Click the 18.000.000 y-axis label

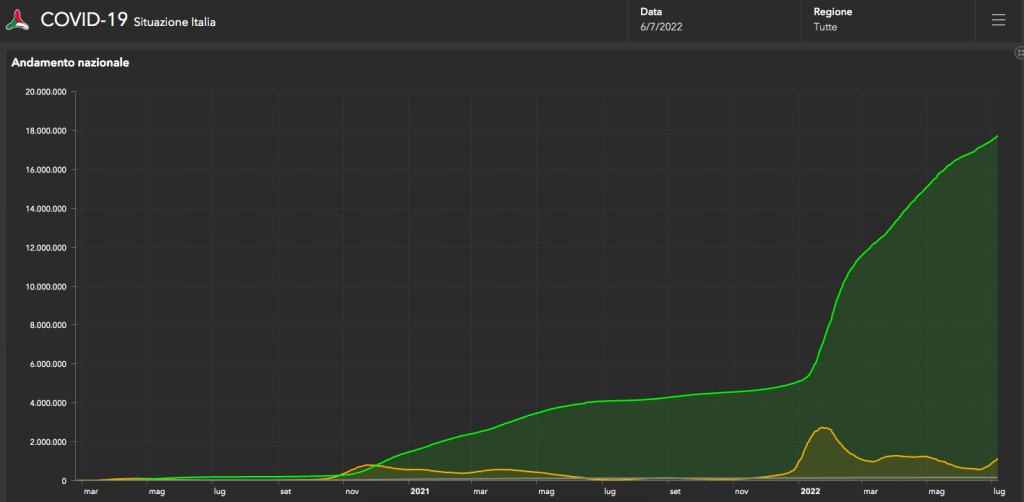pos(43,131)
